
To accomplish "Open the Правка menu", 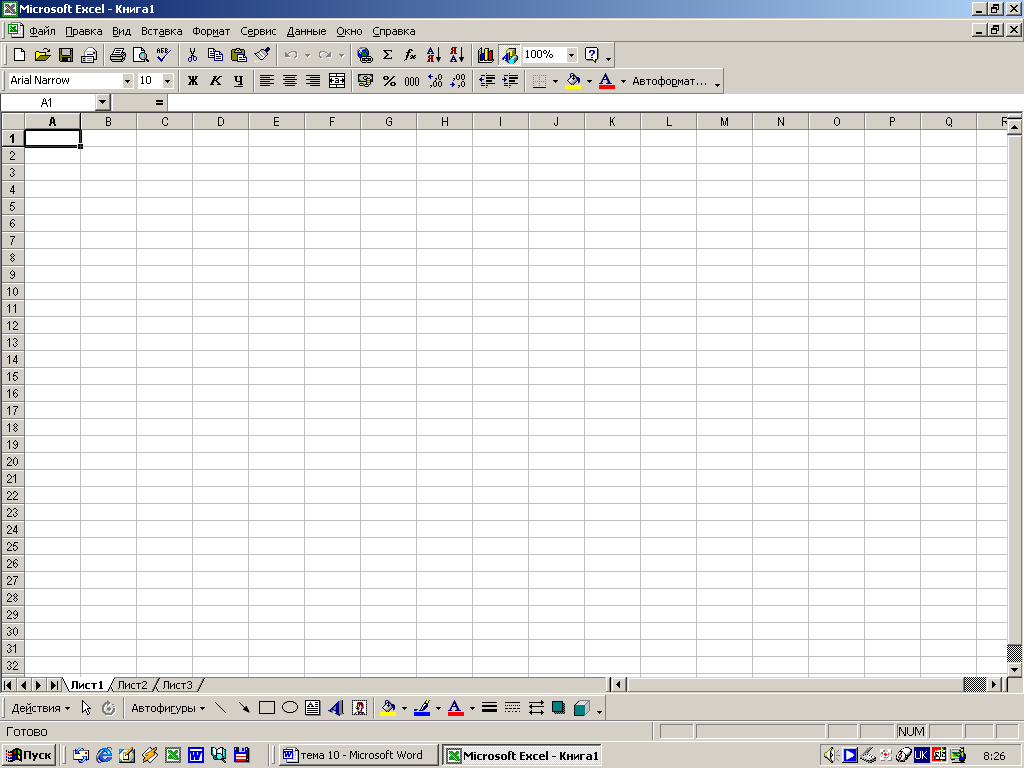I will click(84, 31).
